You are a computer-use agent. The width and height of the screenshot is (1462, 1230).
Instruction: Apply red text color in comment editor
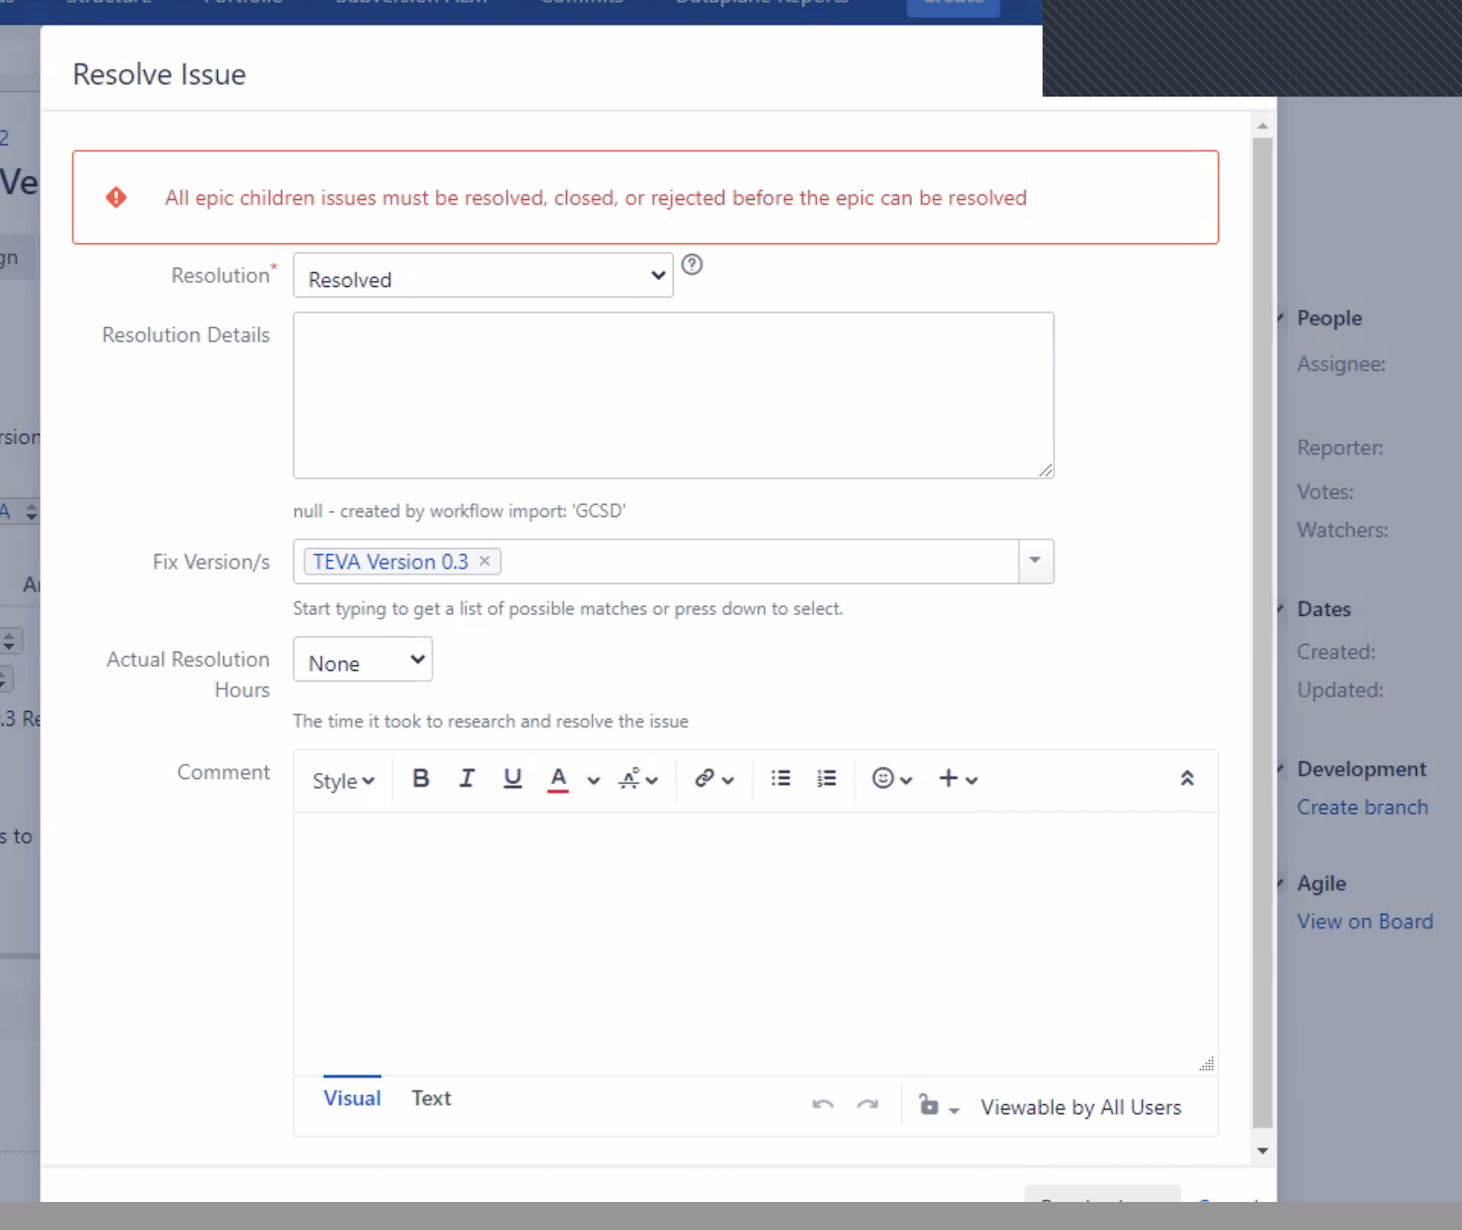558,778
